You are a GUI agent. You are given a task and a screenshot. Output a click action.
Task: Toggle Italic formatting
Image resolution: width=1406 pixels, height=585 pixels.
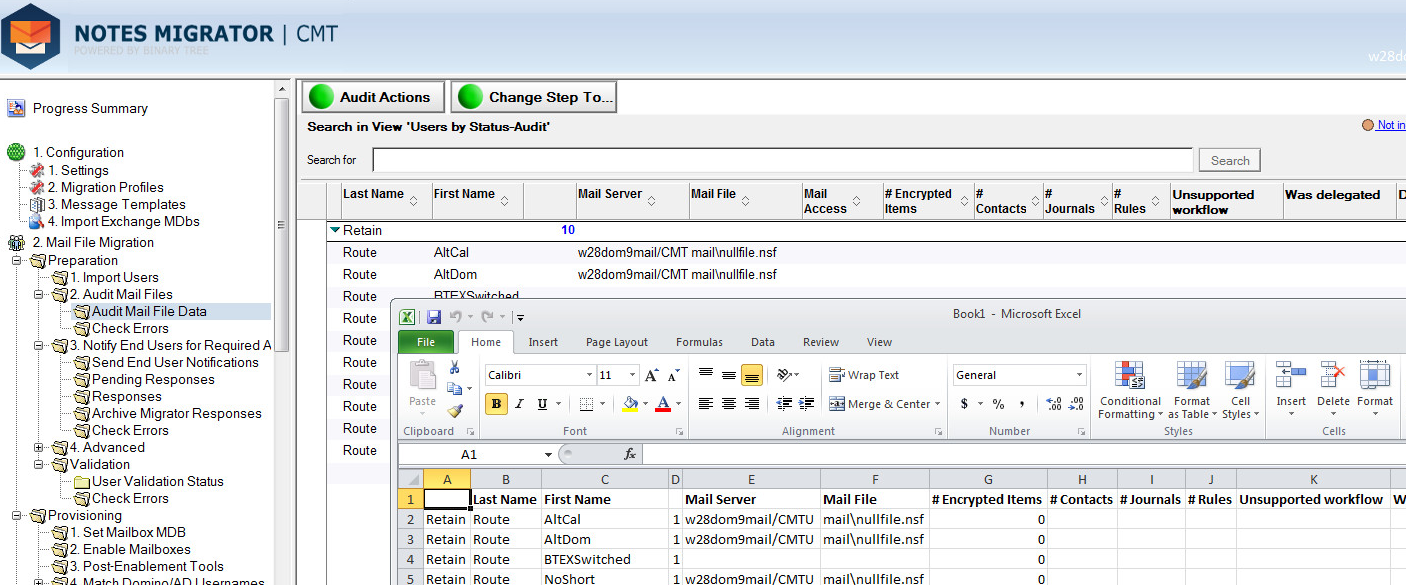click(x=520, y=404)
